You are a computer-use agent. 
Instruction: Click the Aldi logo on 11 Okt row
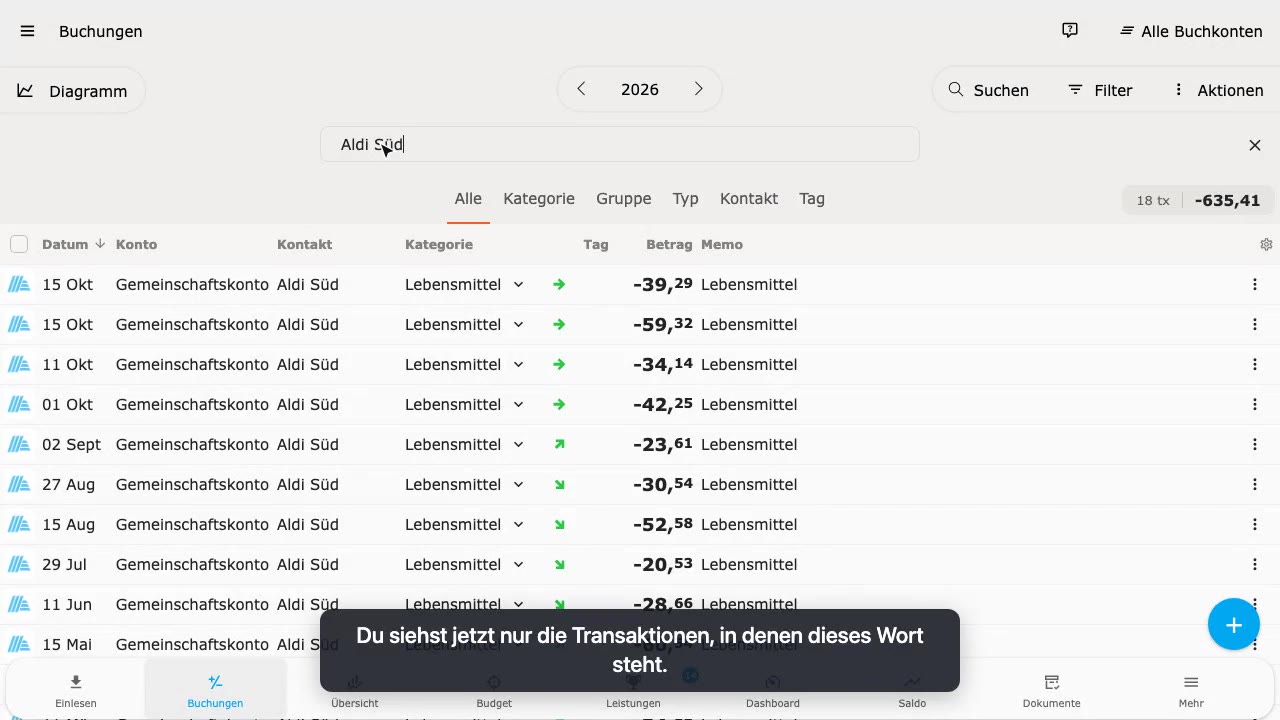pos(19,364)
